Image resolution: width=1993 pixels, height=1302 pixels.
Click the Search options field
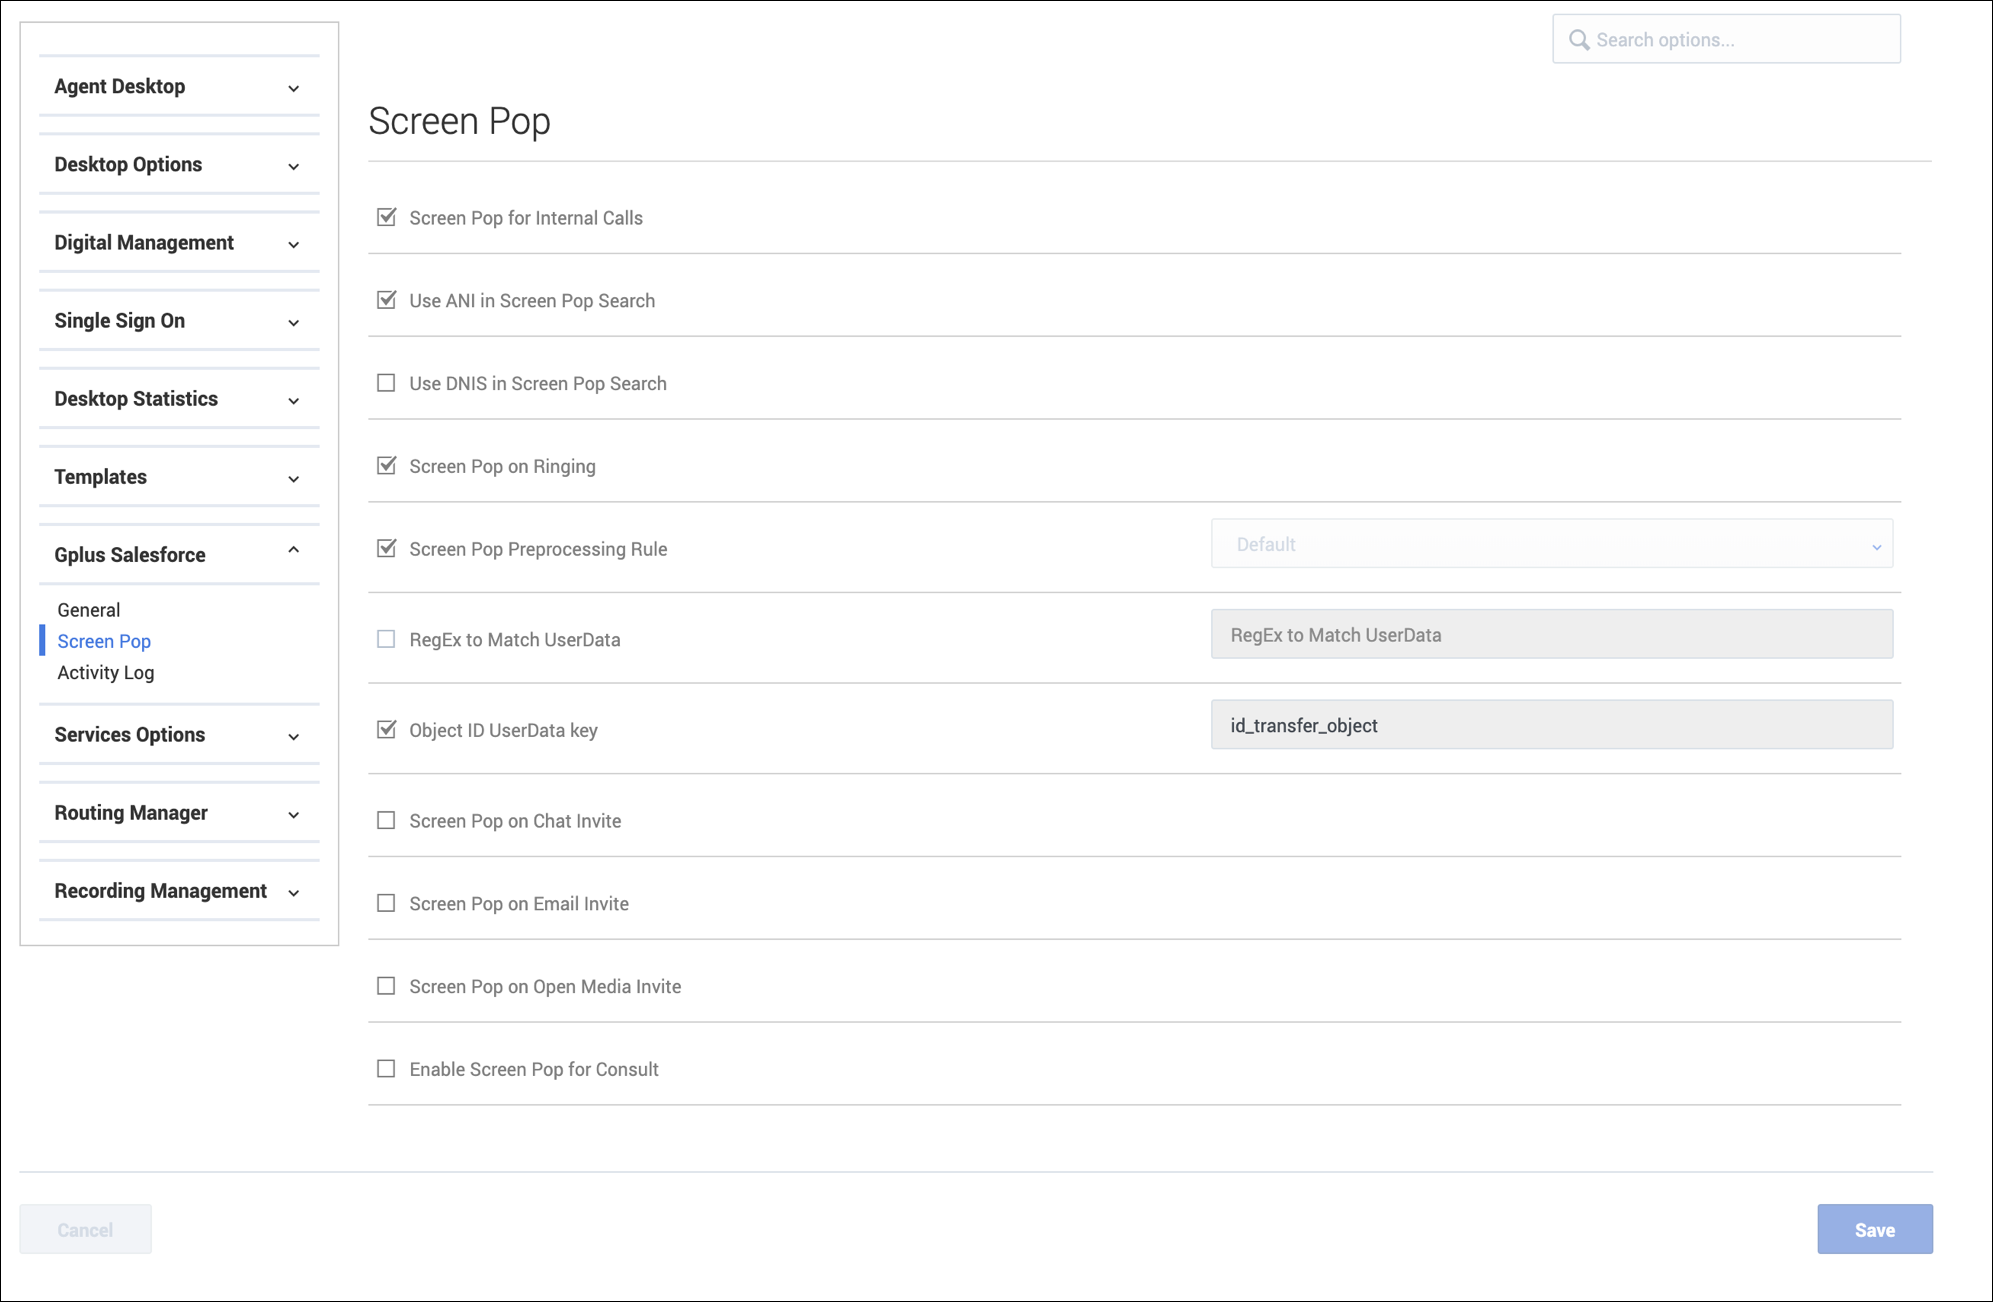1740,40
